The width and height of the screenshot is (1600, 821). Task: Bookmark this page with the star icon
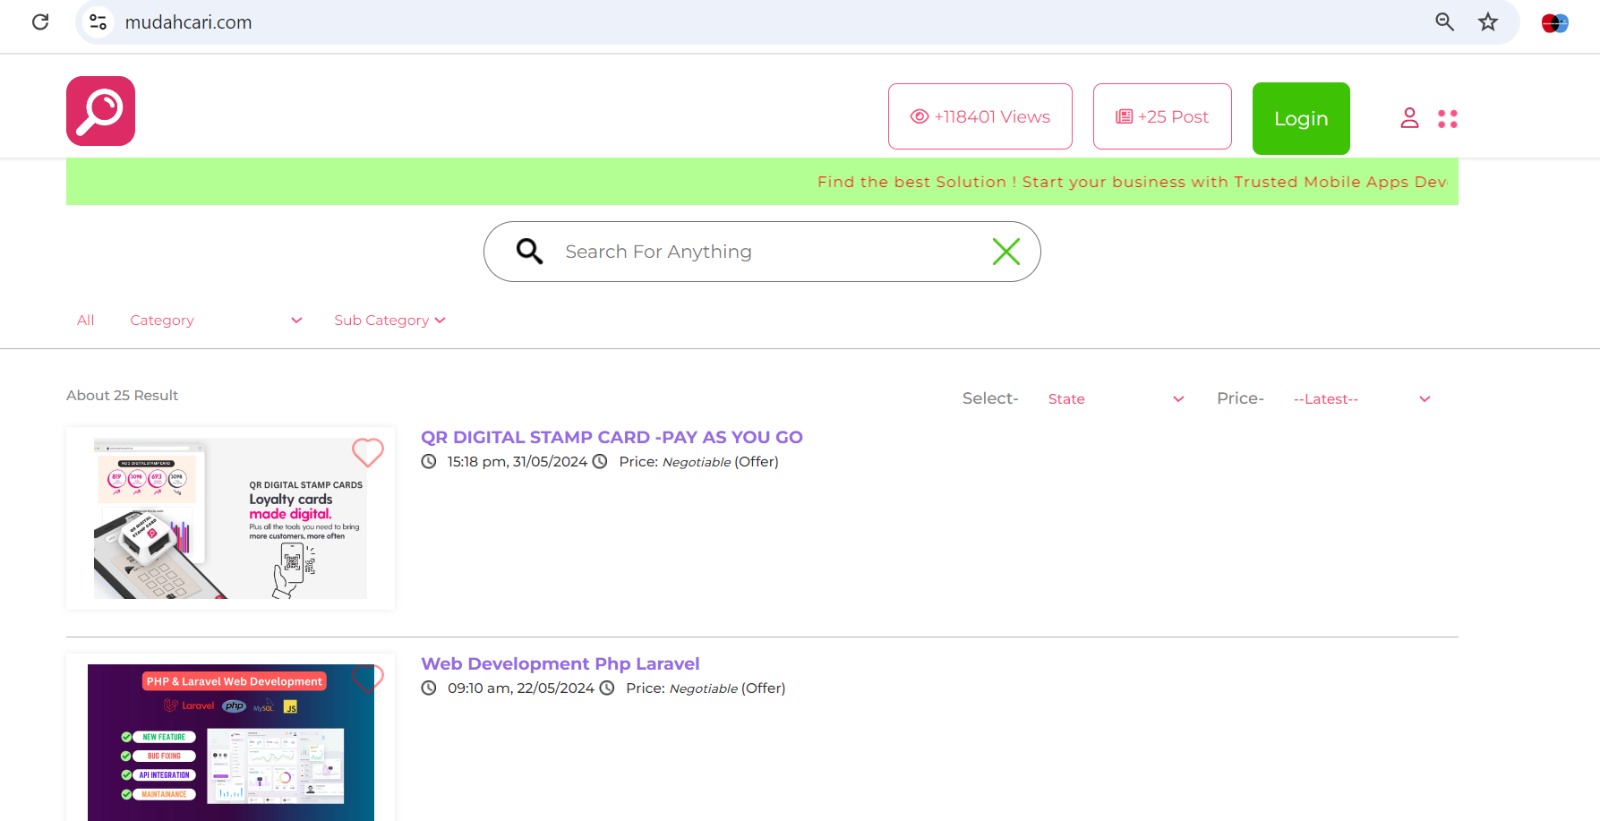(x=1488, y=22)
